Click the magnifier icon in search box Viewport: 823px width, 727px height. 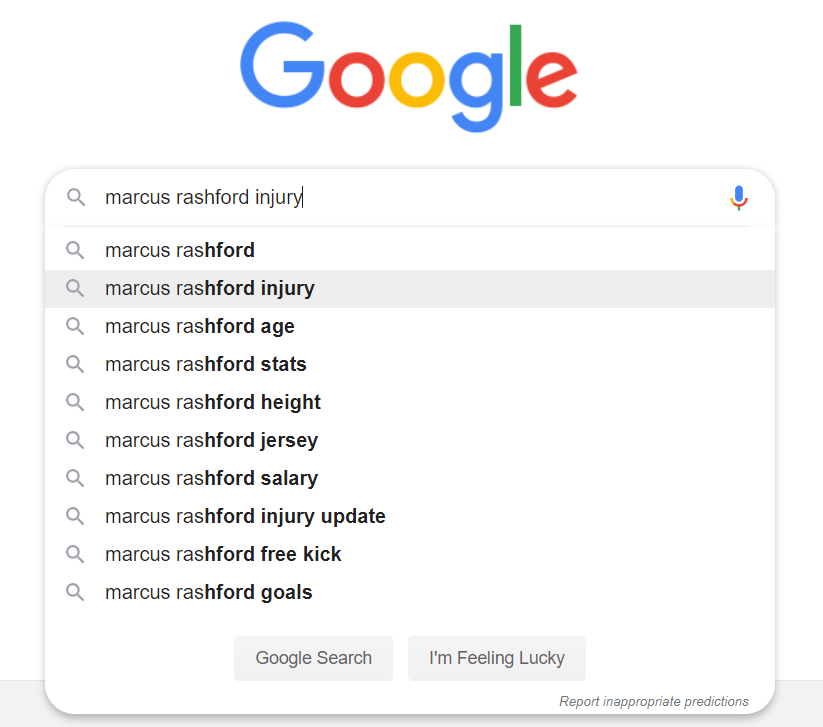(76, 197)
